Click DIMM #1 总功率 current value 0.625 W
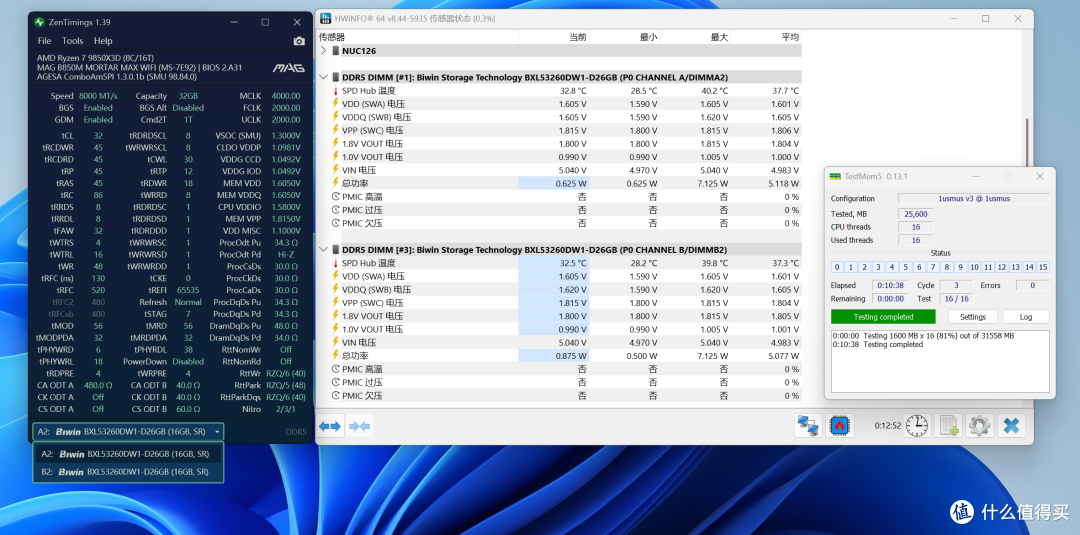Image resolution: width=1080 pixels, height=535 pixels. pos(572,184)
